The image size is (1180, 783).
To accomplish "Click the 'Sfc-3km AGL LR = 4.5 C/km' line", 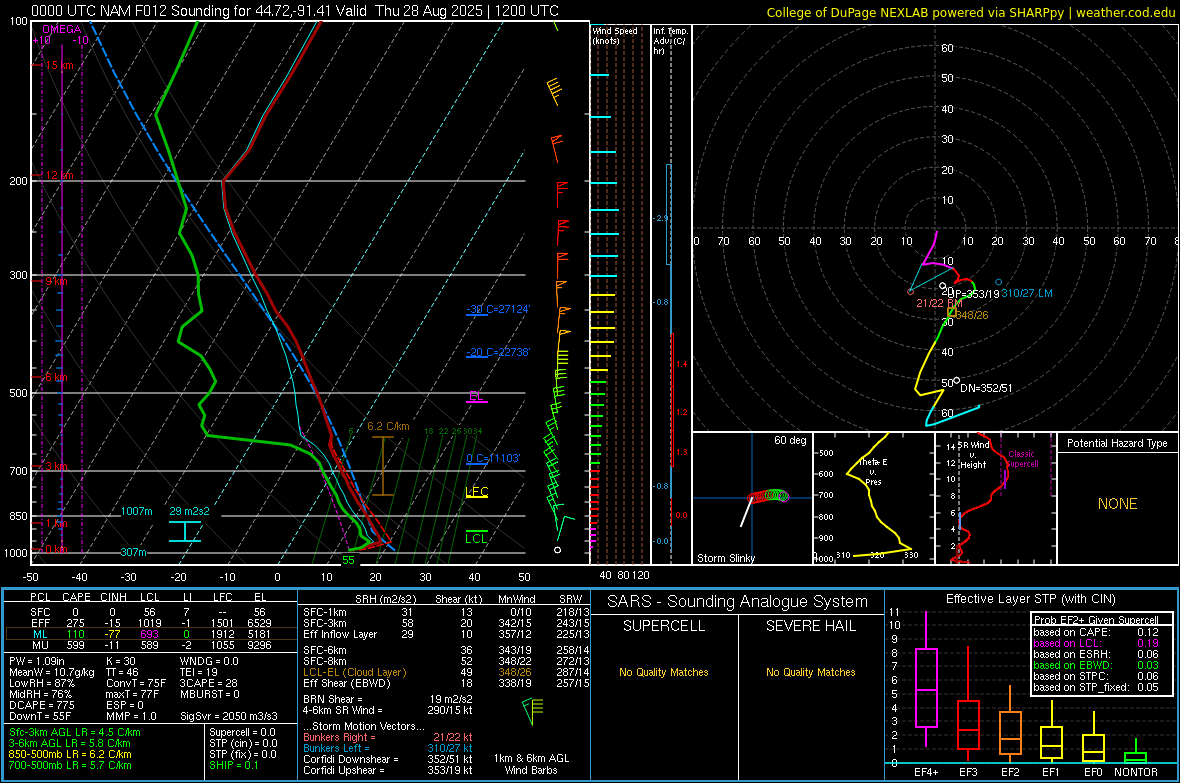I will pos(75,733).
